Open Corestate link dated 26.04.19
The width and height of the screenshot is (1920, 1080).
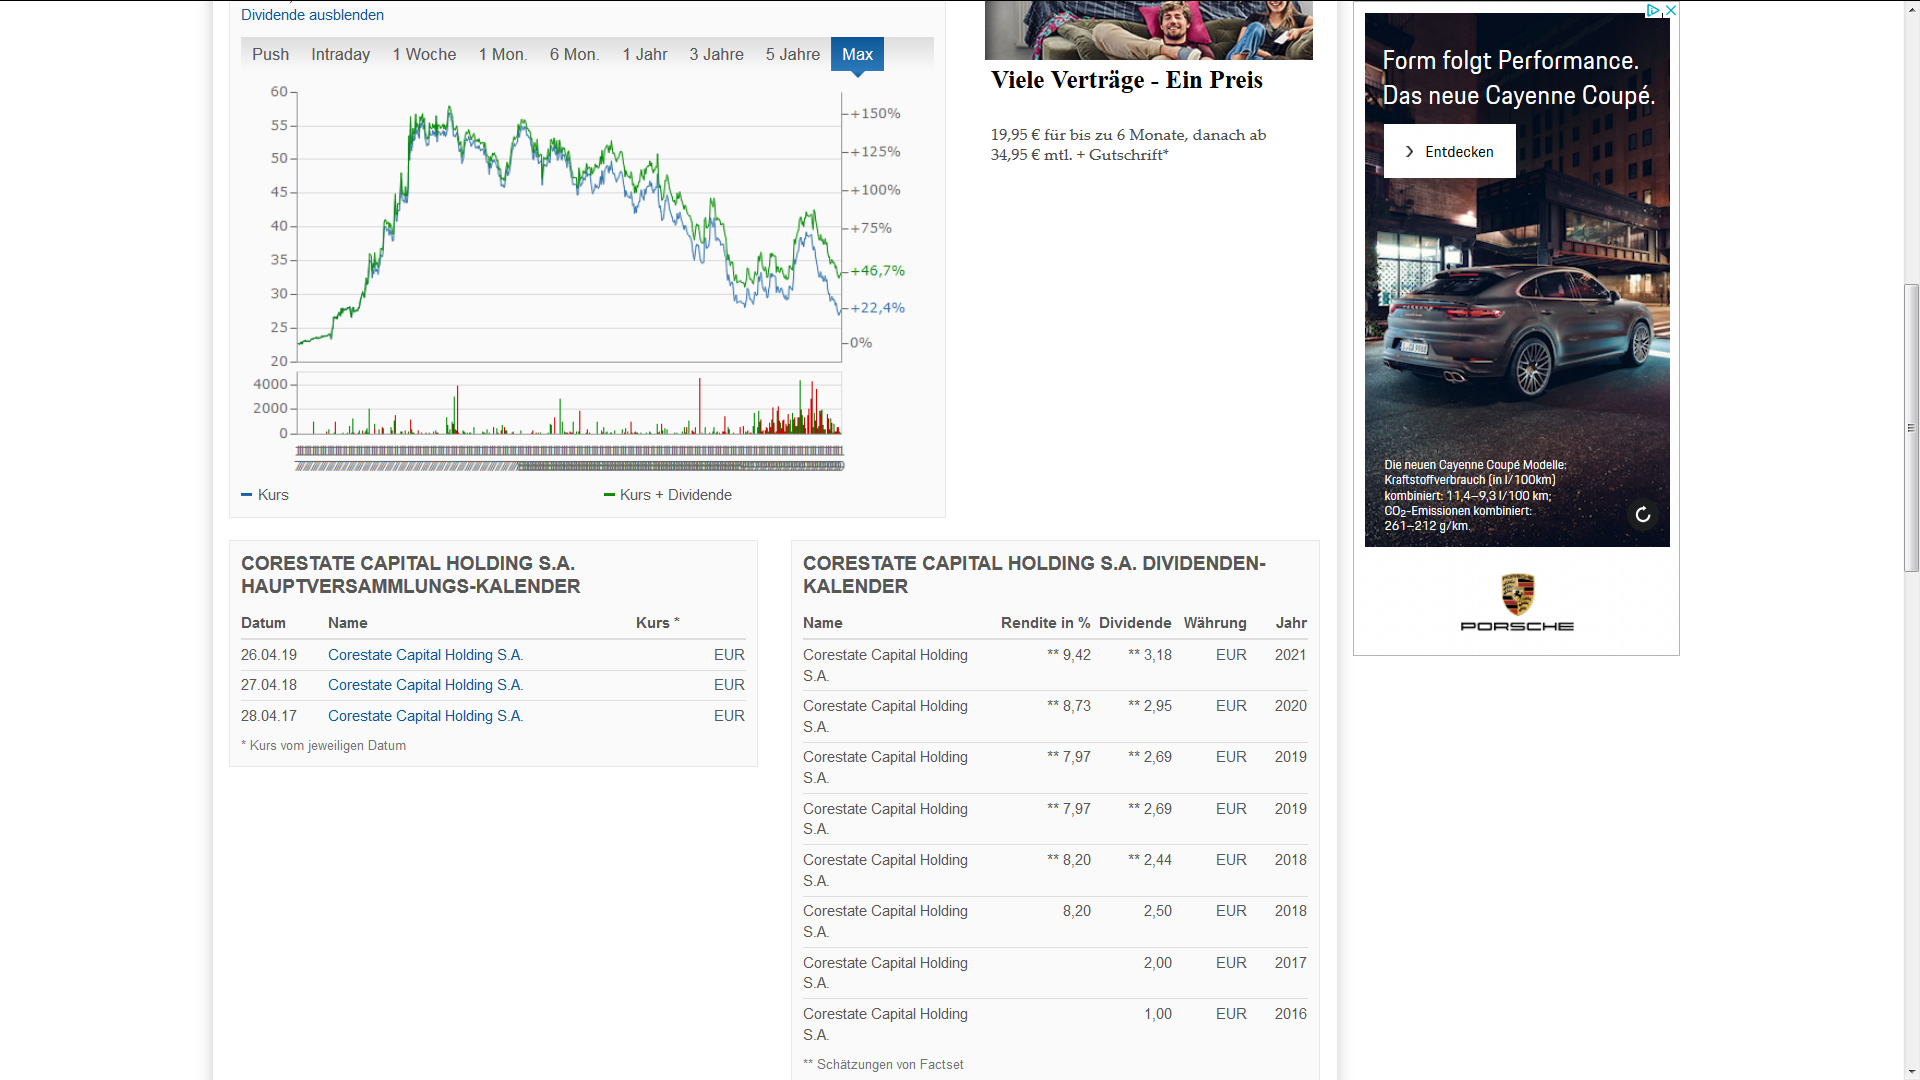point(425,655)
